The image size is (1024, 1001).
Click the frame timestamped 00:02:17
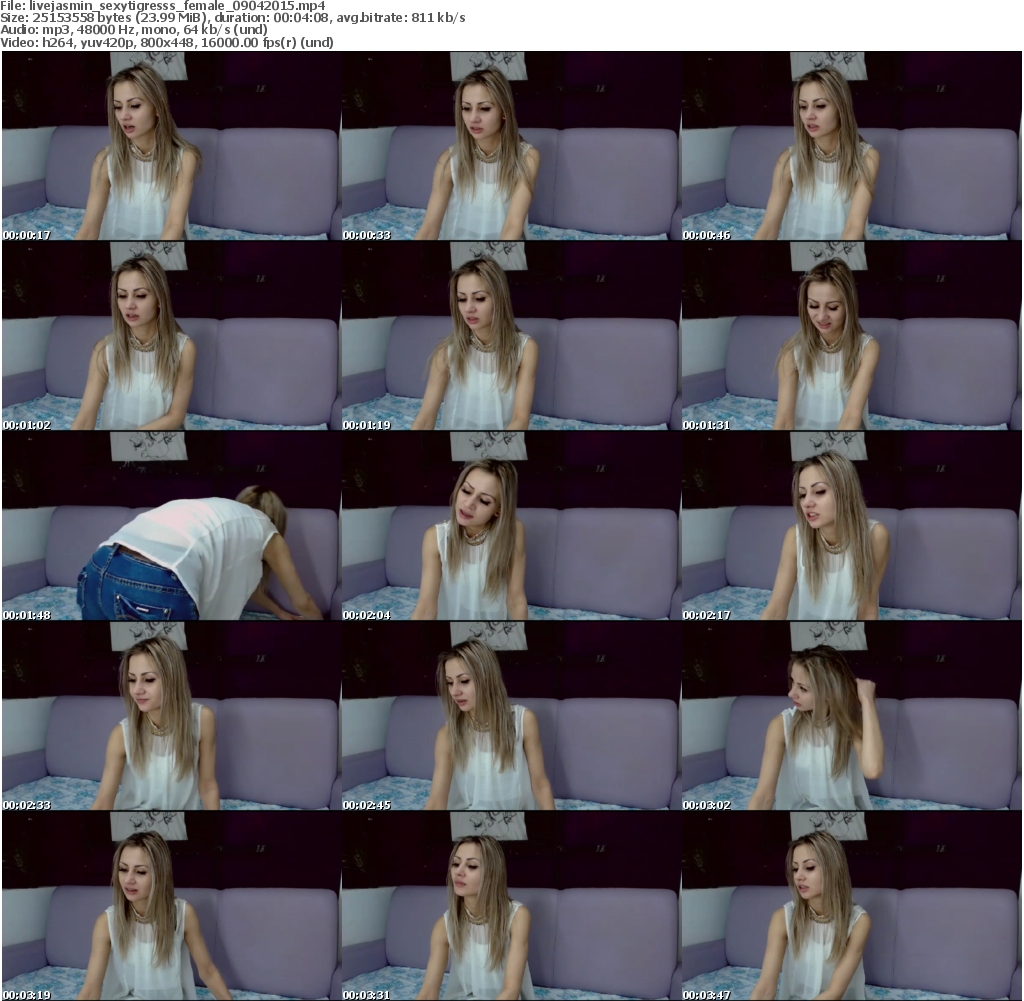tap(852, 526)
